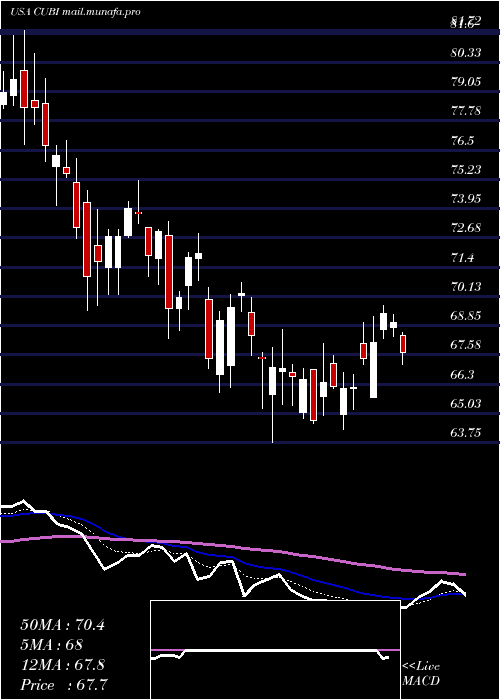Select the 71.4 price axis label
Viewport: 500px width, 700px height.
[462, 258]
